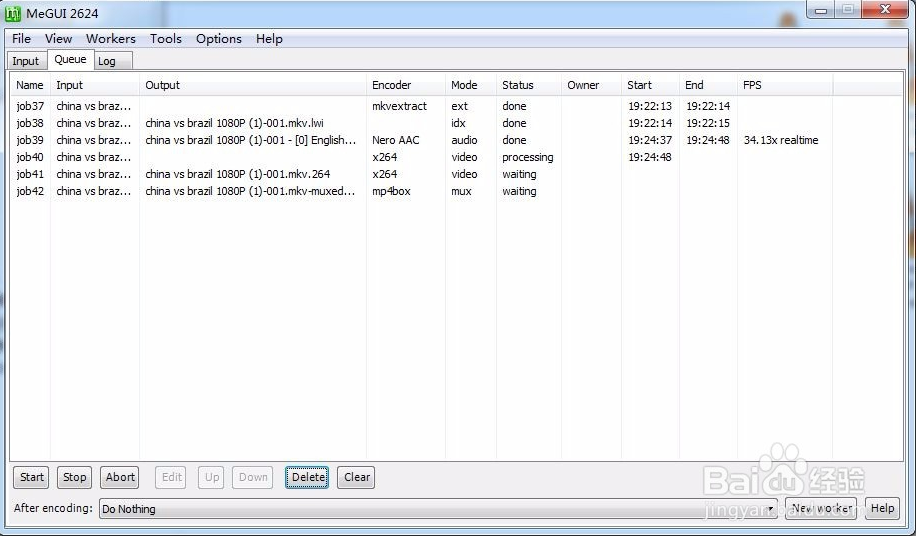This screenshot has height=536, width=916.
Task: Select job39 in the queue
Action: point(30,140)
